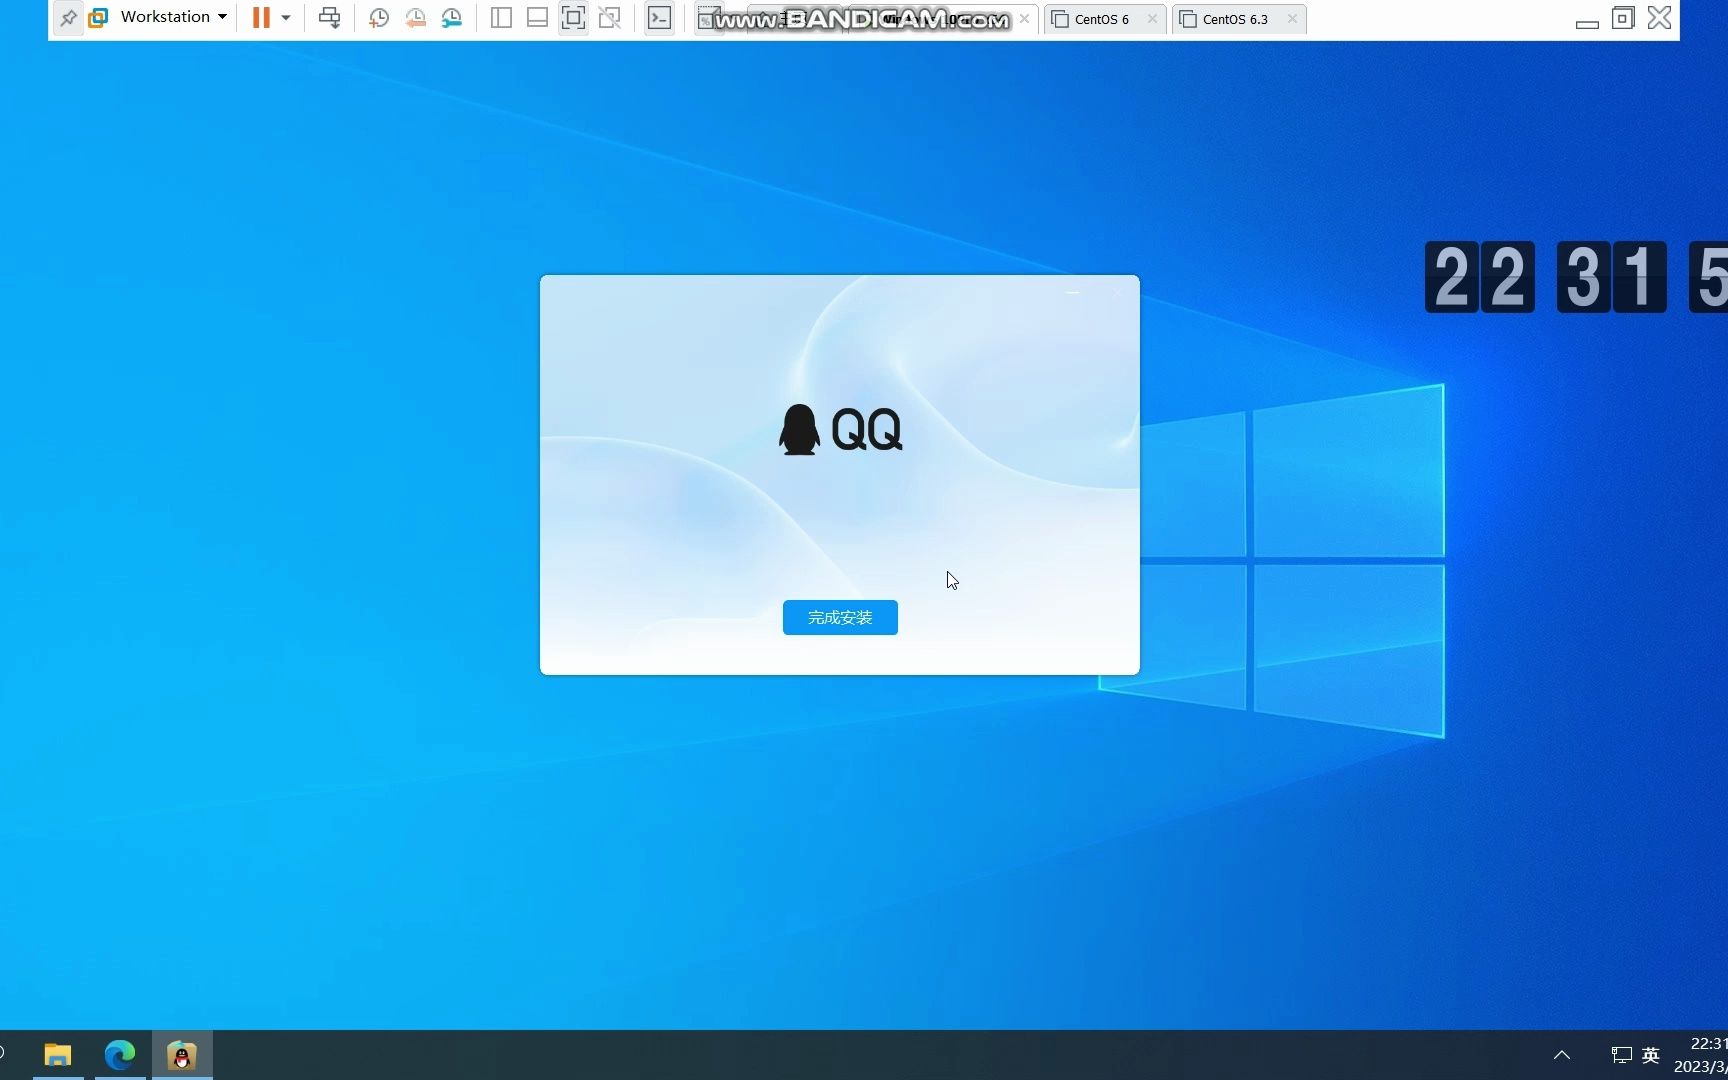Open the Snapshot Manager
Image resolution: width=1728 pixels, height=1080 pixels.
coord(451,17)
